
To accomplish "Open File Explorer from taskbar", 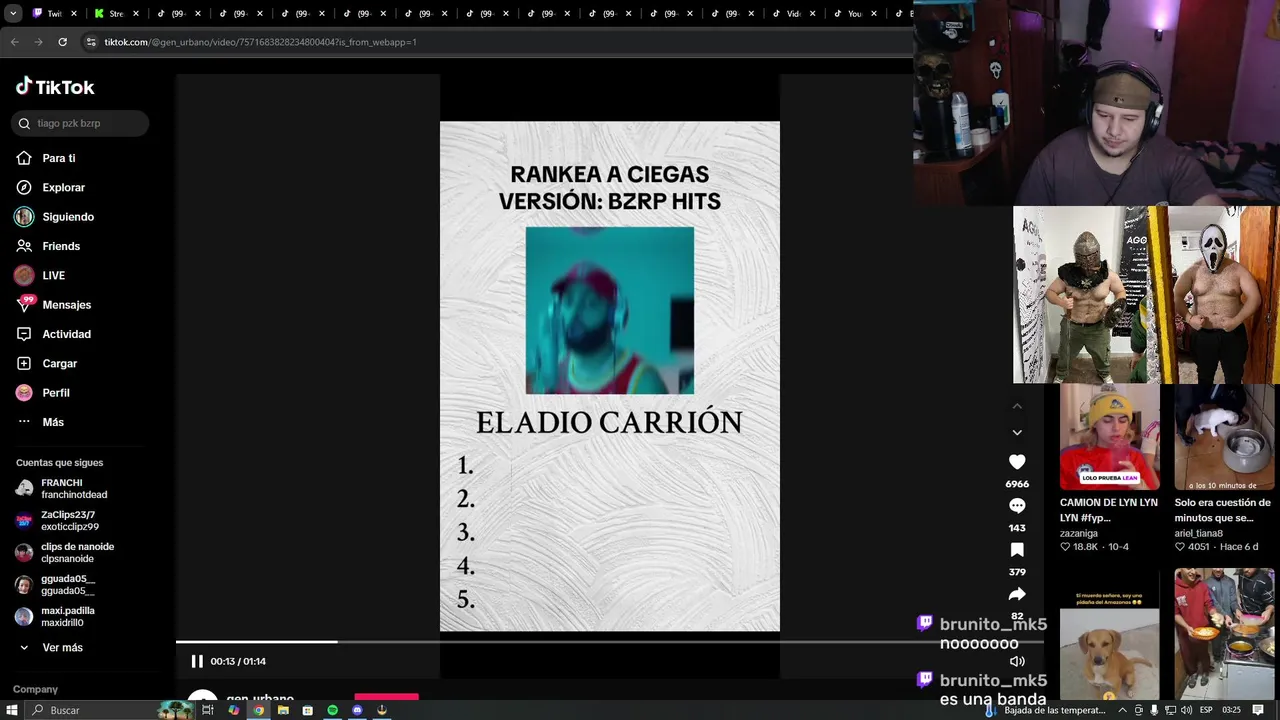I will pos(283,710).
